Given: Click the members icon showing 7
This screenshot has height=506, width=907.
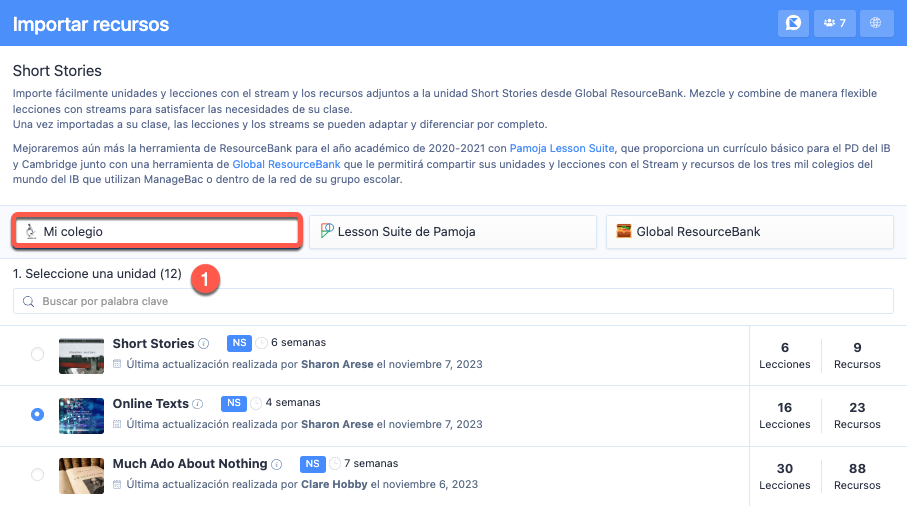Looking at the screenshot, I should [x=834, y=23].
